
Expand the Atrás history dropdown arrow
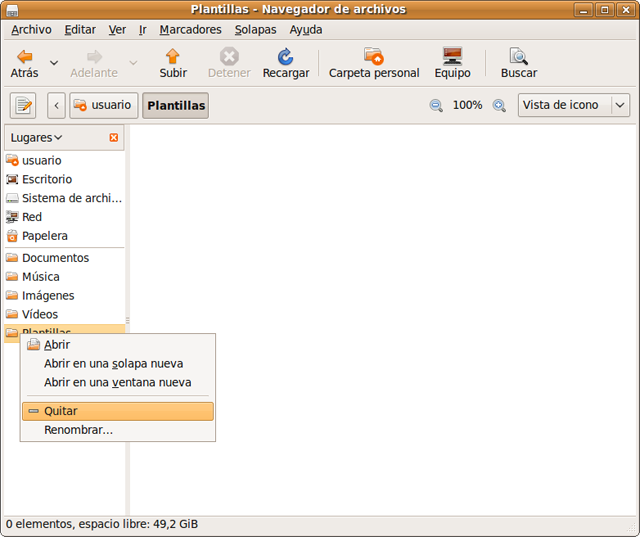[54, 63]
